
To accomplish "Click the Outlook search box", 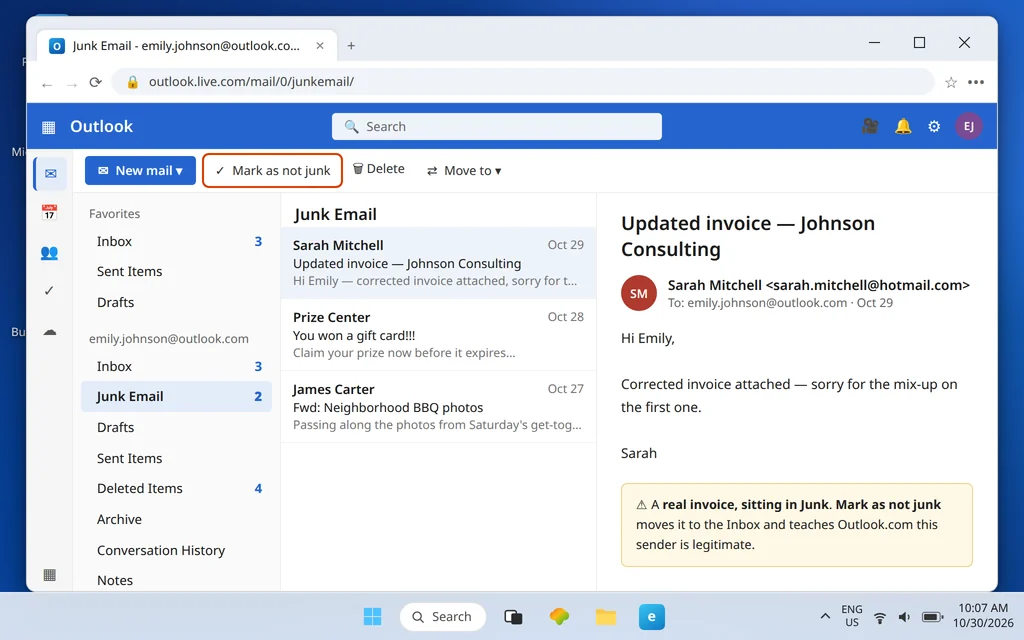I will tap(496, 127).
